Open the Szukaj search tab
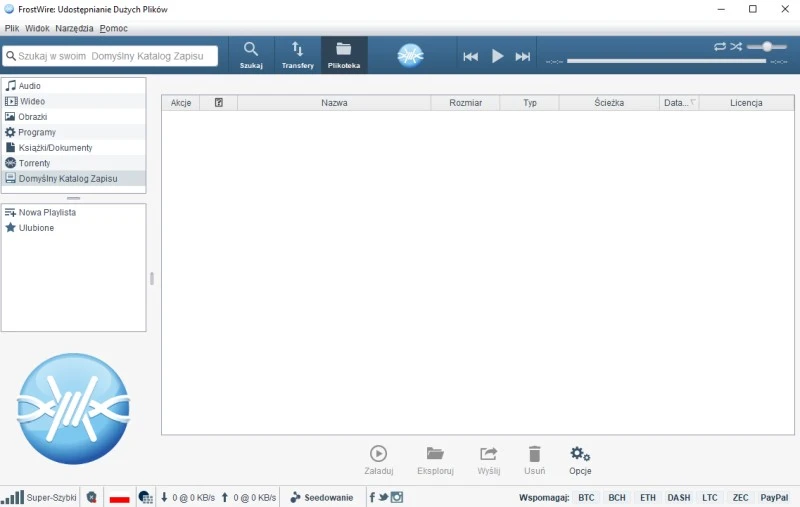Image resolution: width=800 pixels, height=507 pixels. tap(251, 55)
